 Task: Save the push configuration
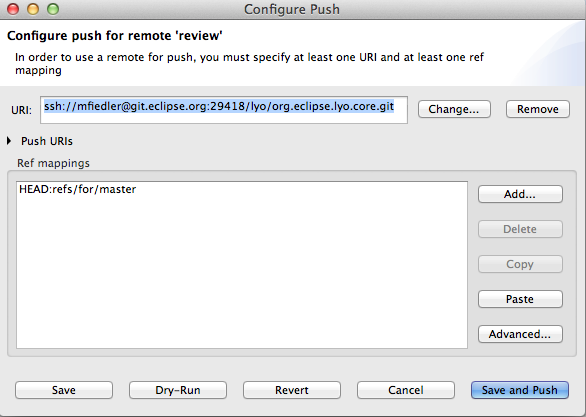point(64,390)
